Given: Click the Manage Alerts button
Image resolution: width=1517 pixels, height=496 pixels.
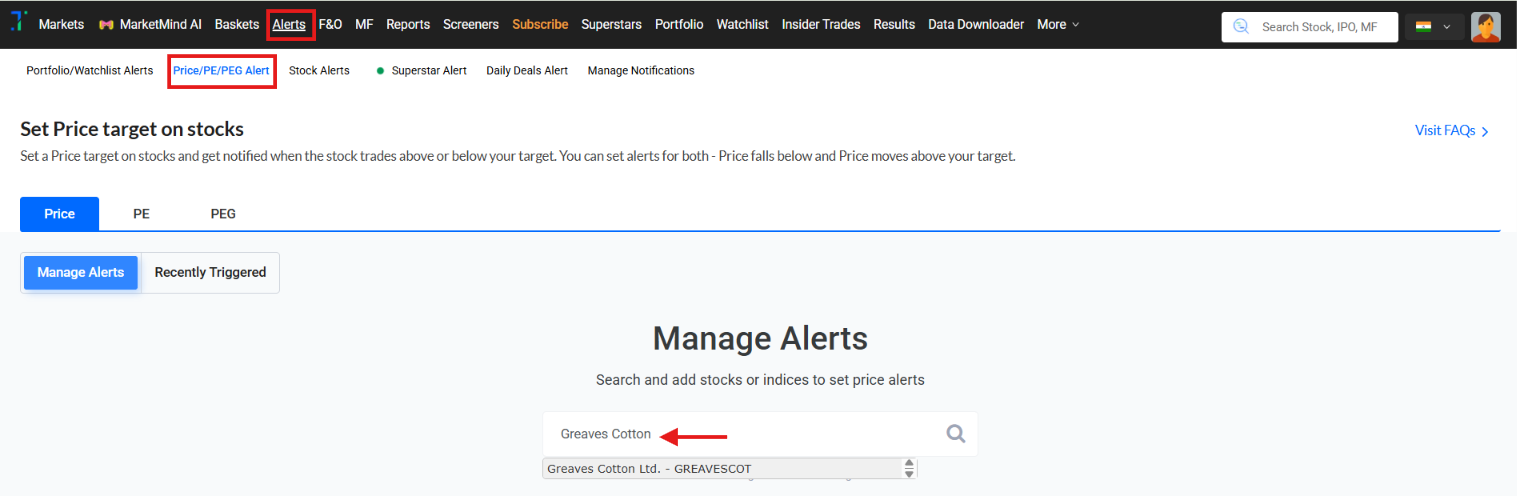Looking at the screenshot, I should [x=81, y=273].
